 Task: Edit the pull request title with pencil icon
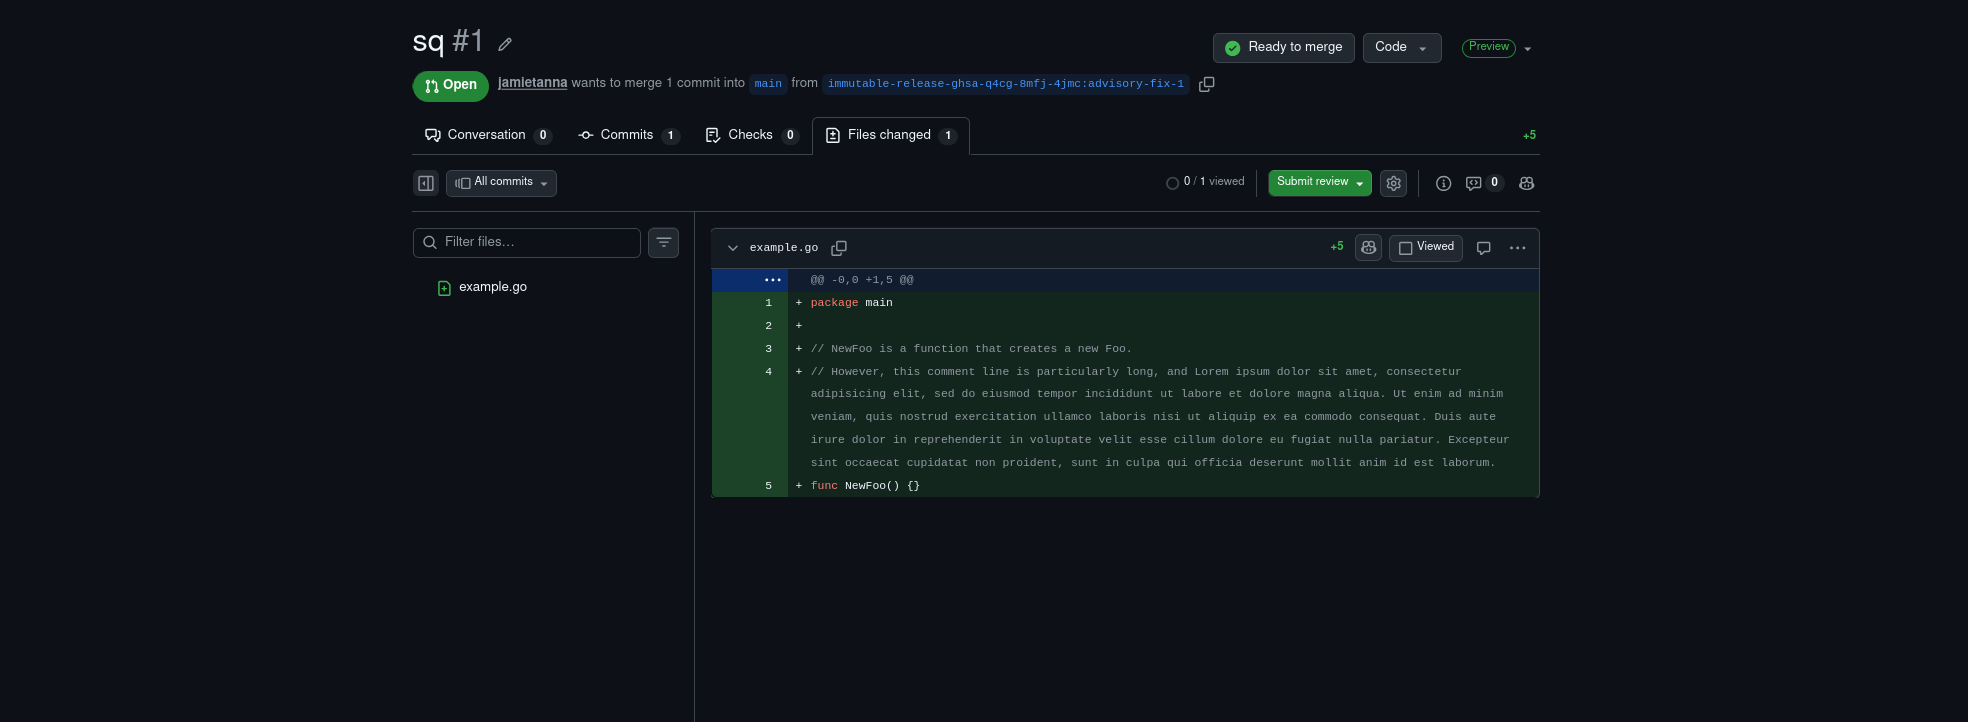tap(505, 44)
